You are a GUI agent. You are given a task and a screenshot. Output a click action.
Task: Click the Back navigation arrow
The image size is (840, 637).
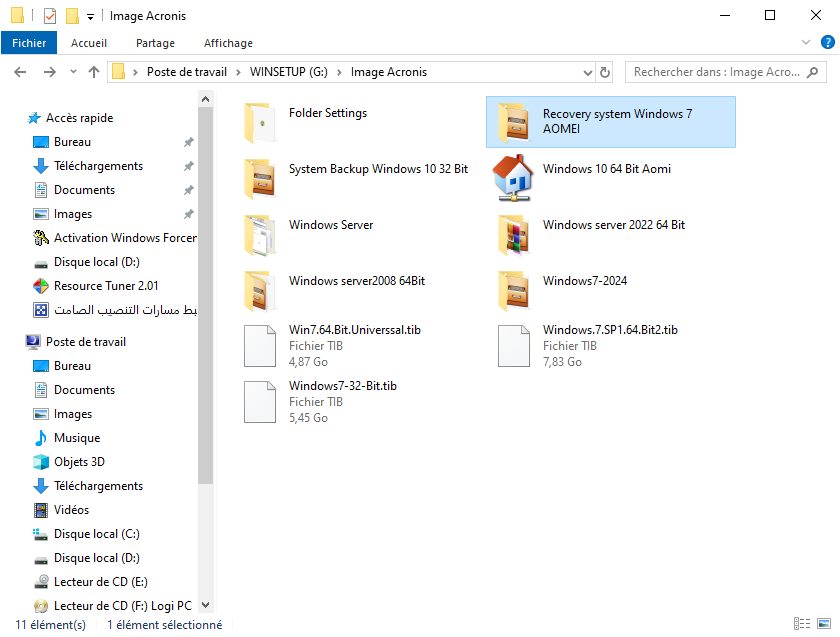pos(20,72)
